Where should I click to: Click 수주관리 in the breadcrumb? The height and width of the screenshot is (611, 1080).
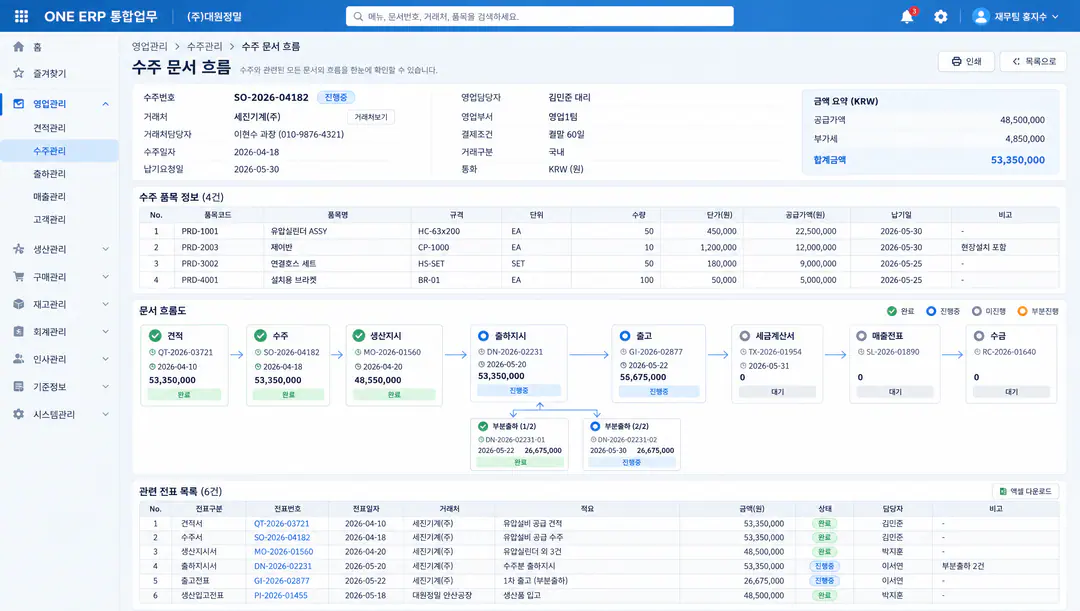205,46
